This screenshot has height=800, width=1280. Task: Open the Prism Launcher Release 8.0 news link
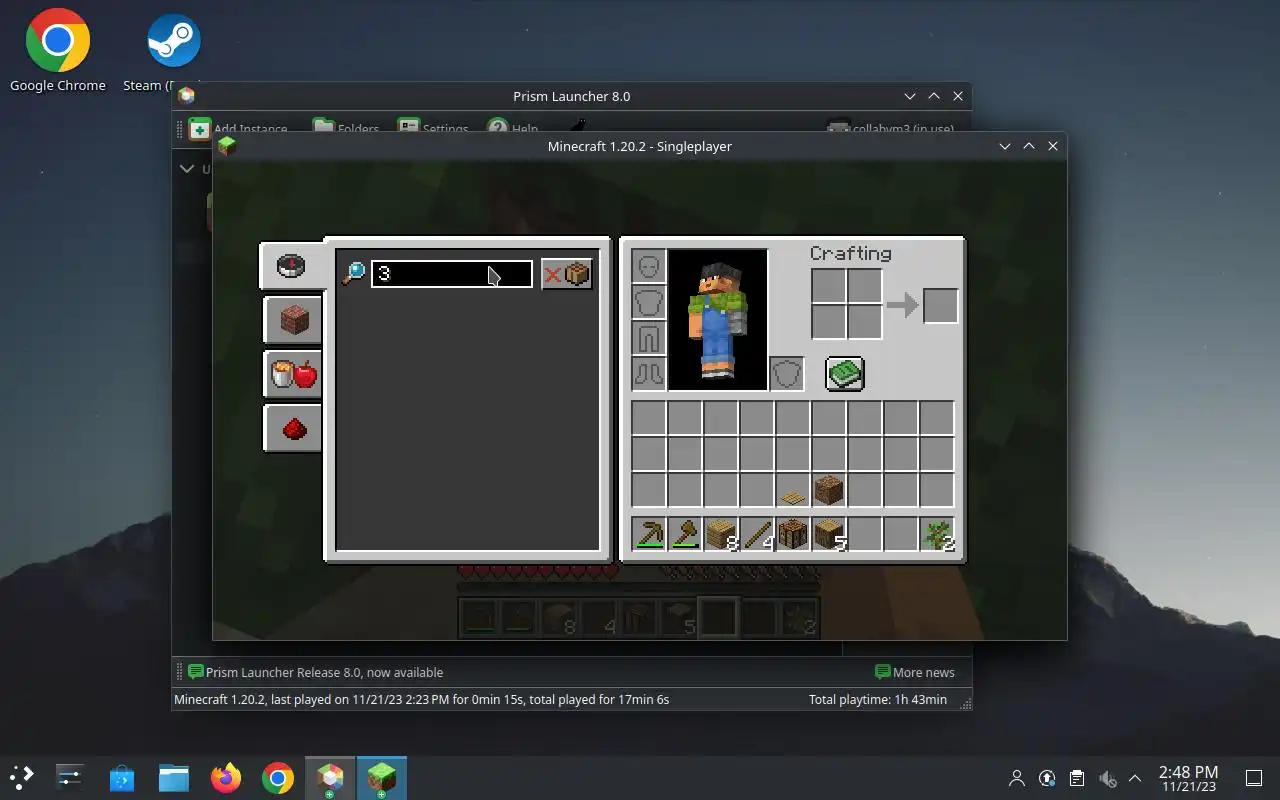[x=315, y=672]
